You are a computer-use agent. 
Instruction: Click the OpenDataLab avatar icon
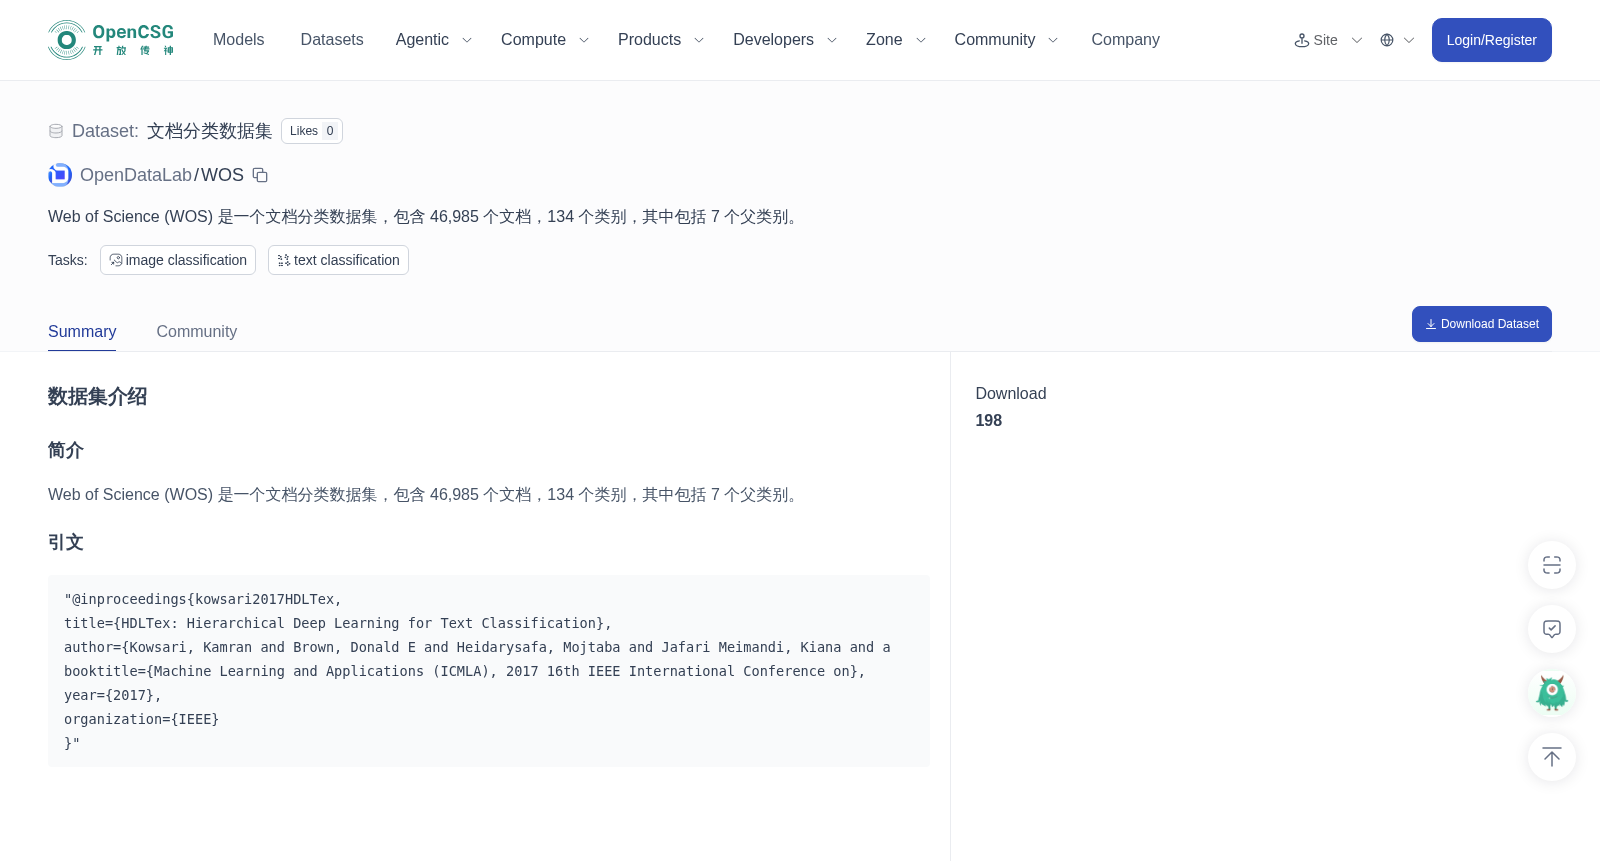[60, 175]
